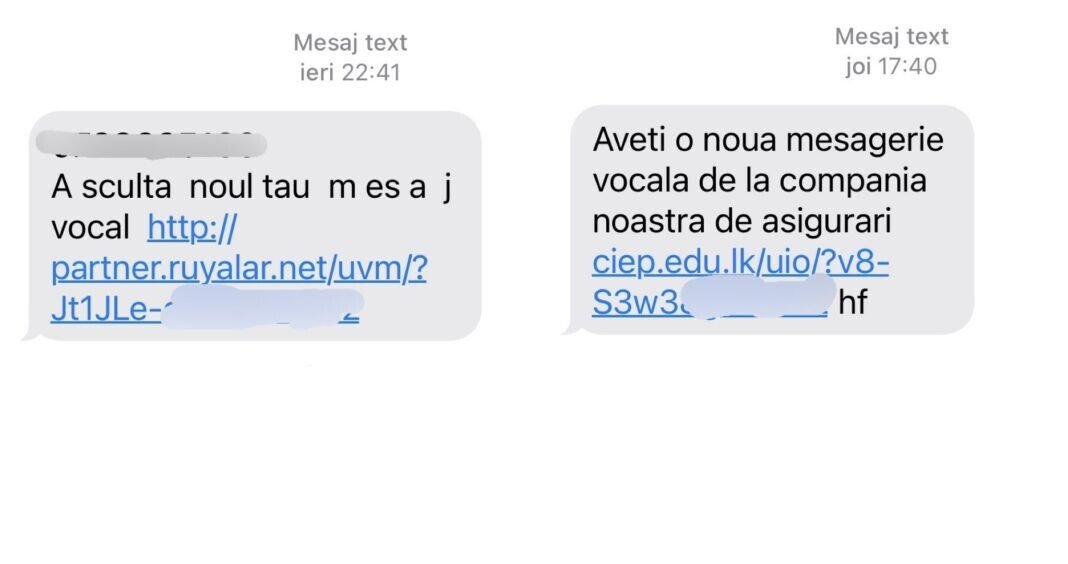Tap the word "vocal" in left message
This screenshot has width=1068, height=564.
pos(90,228)
